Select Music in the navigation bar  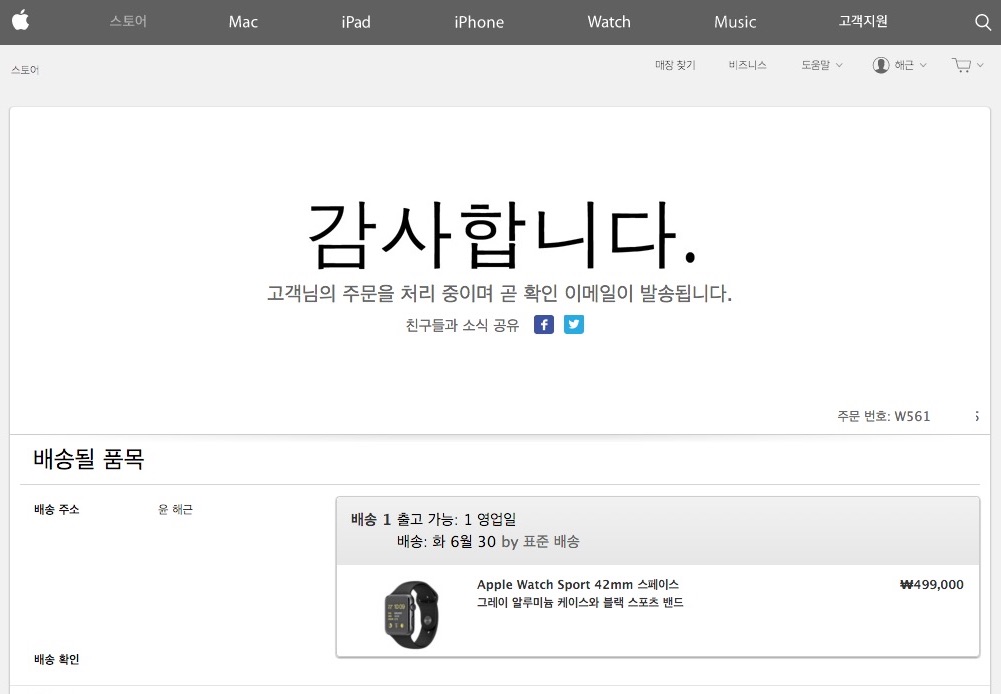pyautogui.click(x=735, y=22)
